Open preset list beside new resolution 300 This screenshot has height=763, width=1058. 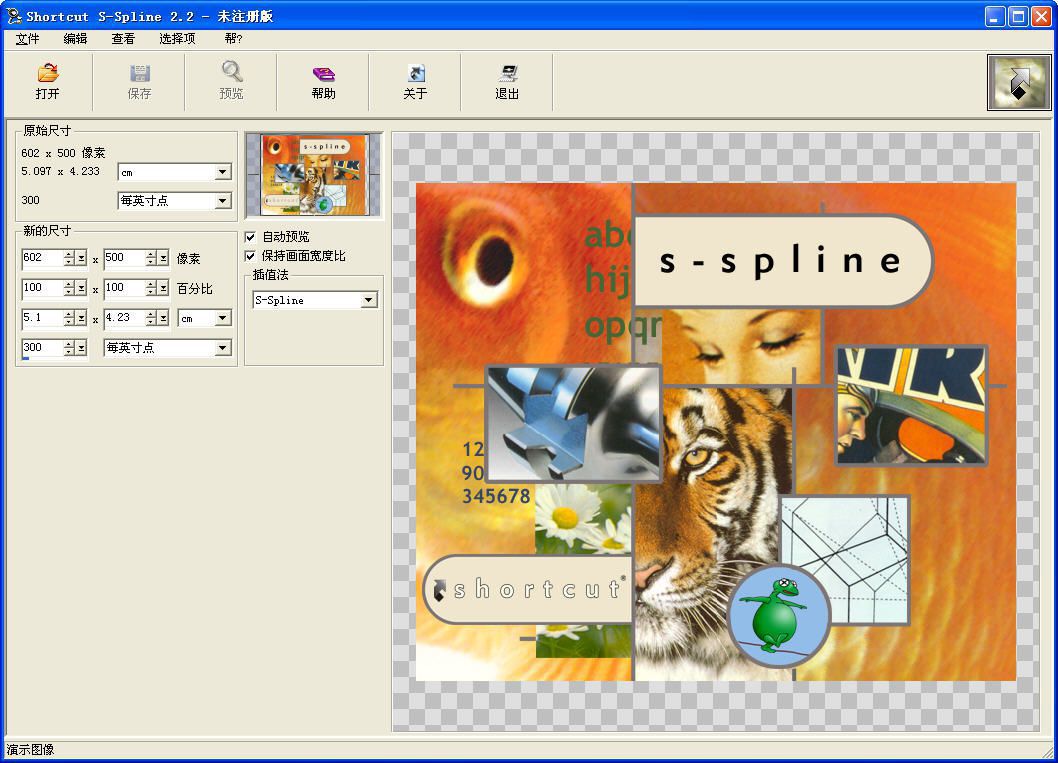[81, 347]
